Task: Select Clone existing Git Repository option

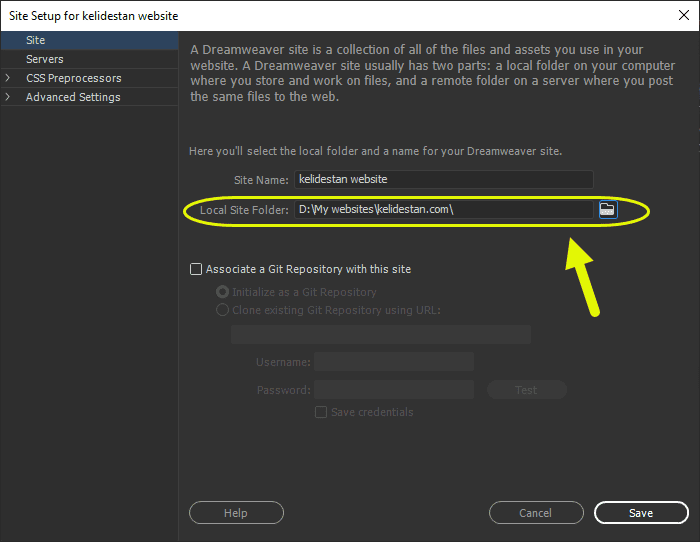Action: click(x=222, y=310)
